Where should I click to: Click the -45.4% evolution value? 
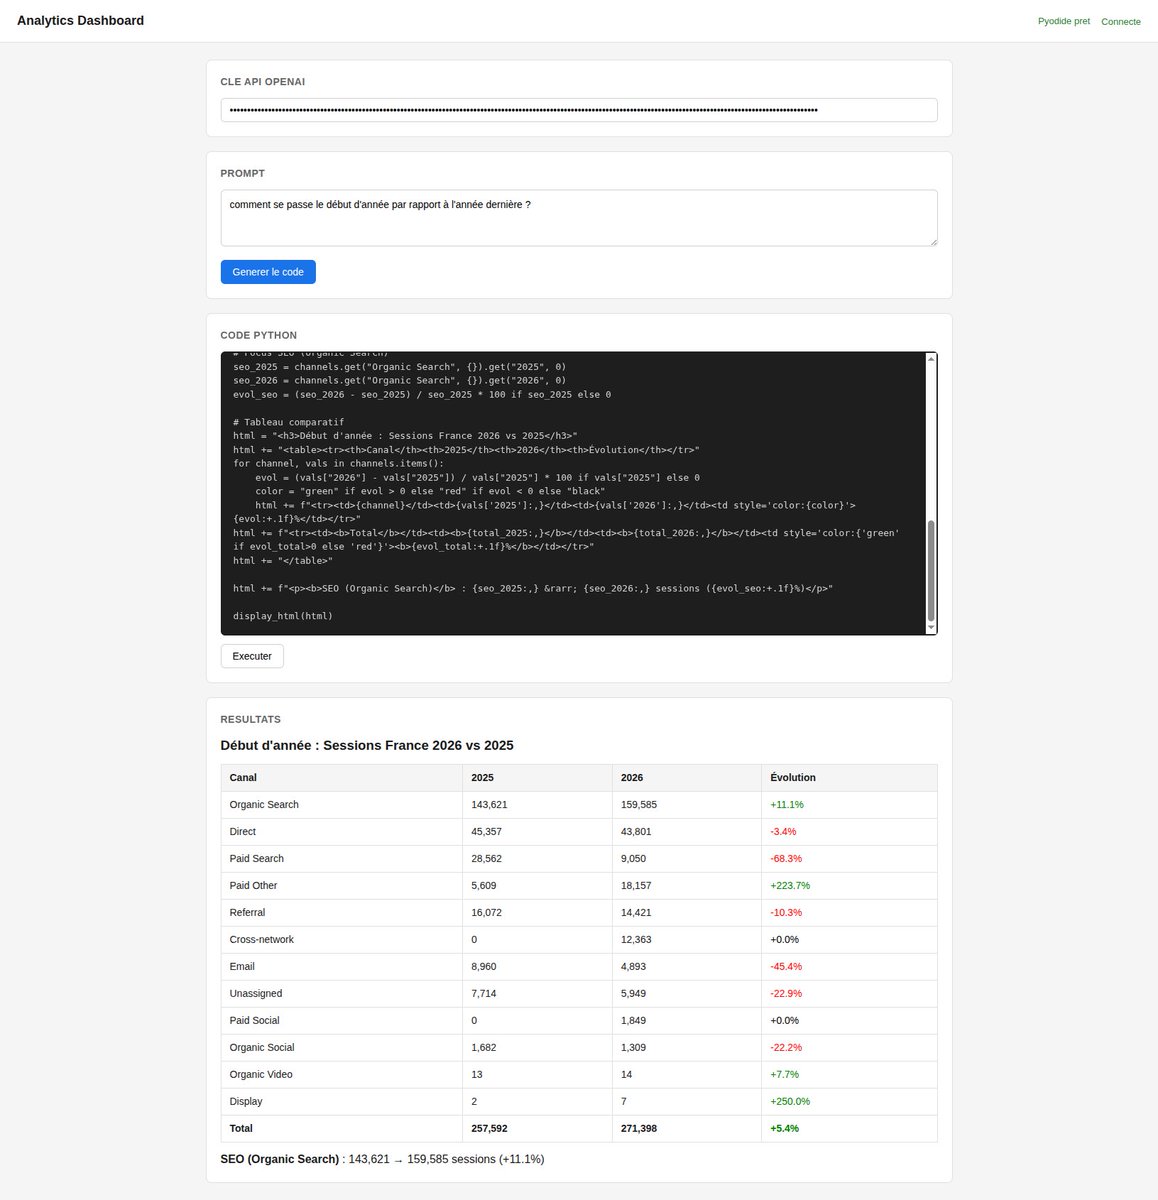[786, 966]
